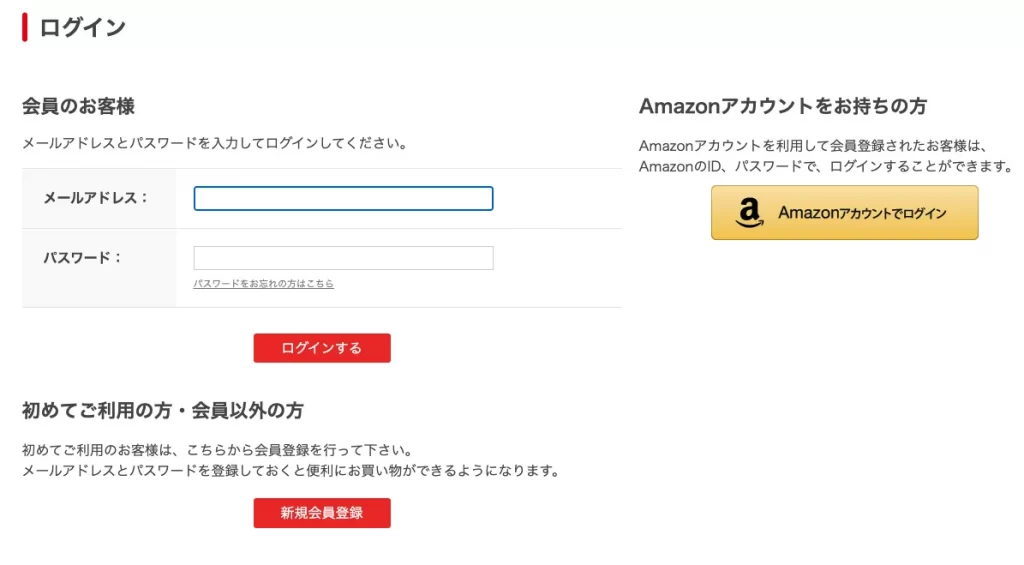The width and height of the screenshot is (1024, 565).
Task: Click the gray cell containing パスワード label
Action: point(99,268)
